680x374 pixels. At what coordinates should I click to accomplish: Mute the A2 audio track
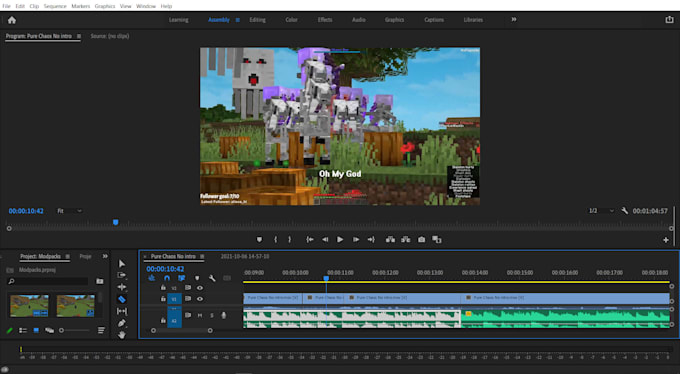point(199,315)
